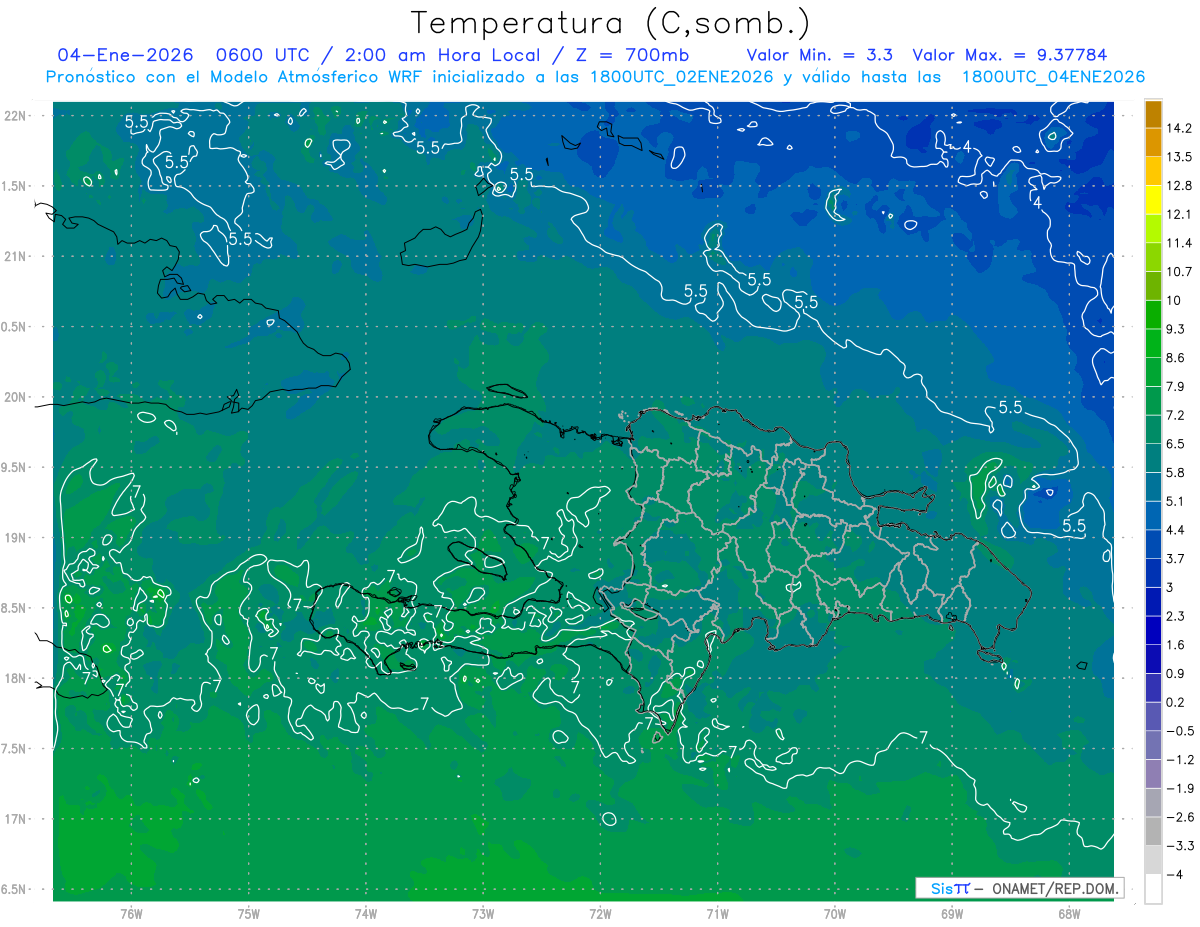
Task: Click the "75W" longitude axis label
Action: (249, 914)
